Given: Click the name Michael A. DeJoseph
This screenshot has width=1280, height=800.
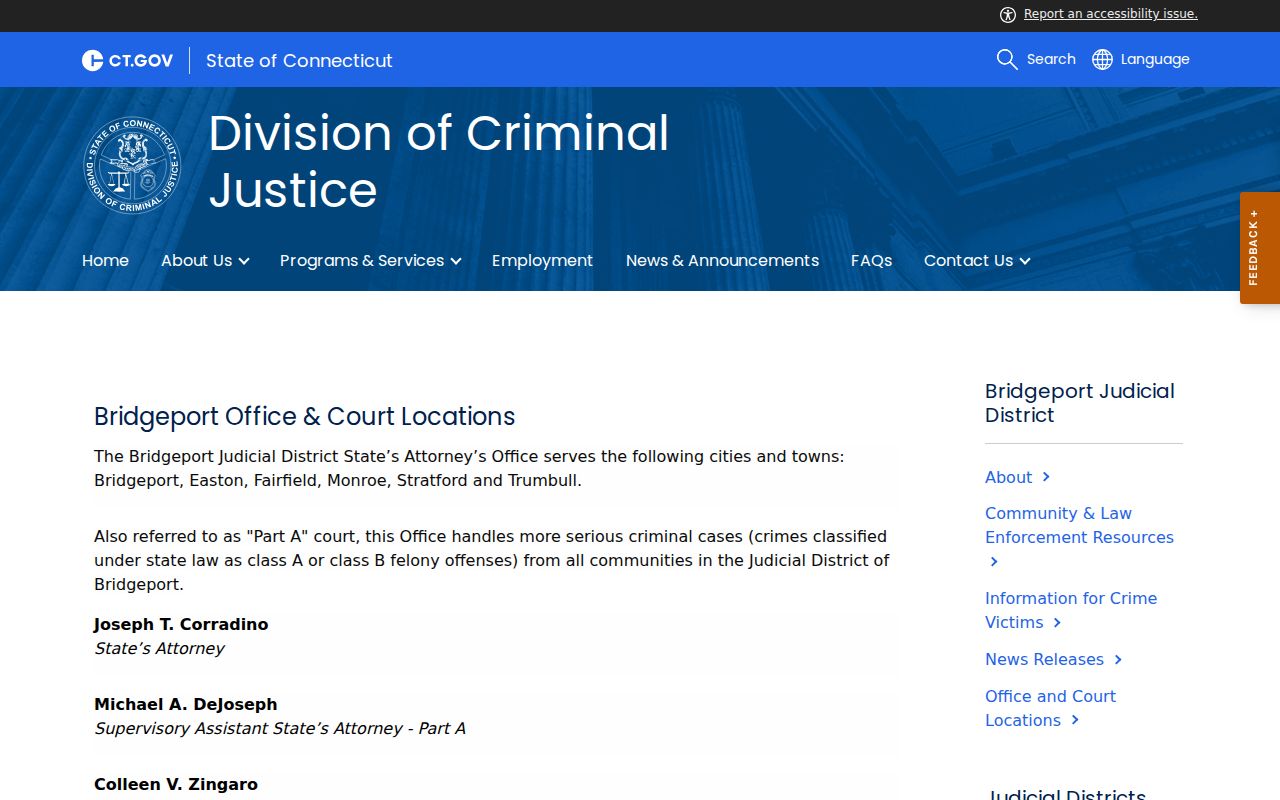Looking at the screenshot, I should click(x=186, y=704).
